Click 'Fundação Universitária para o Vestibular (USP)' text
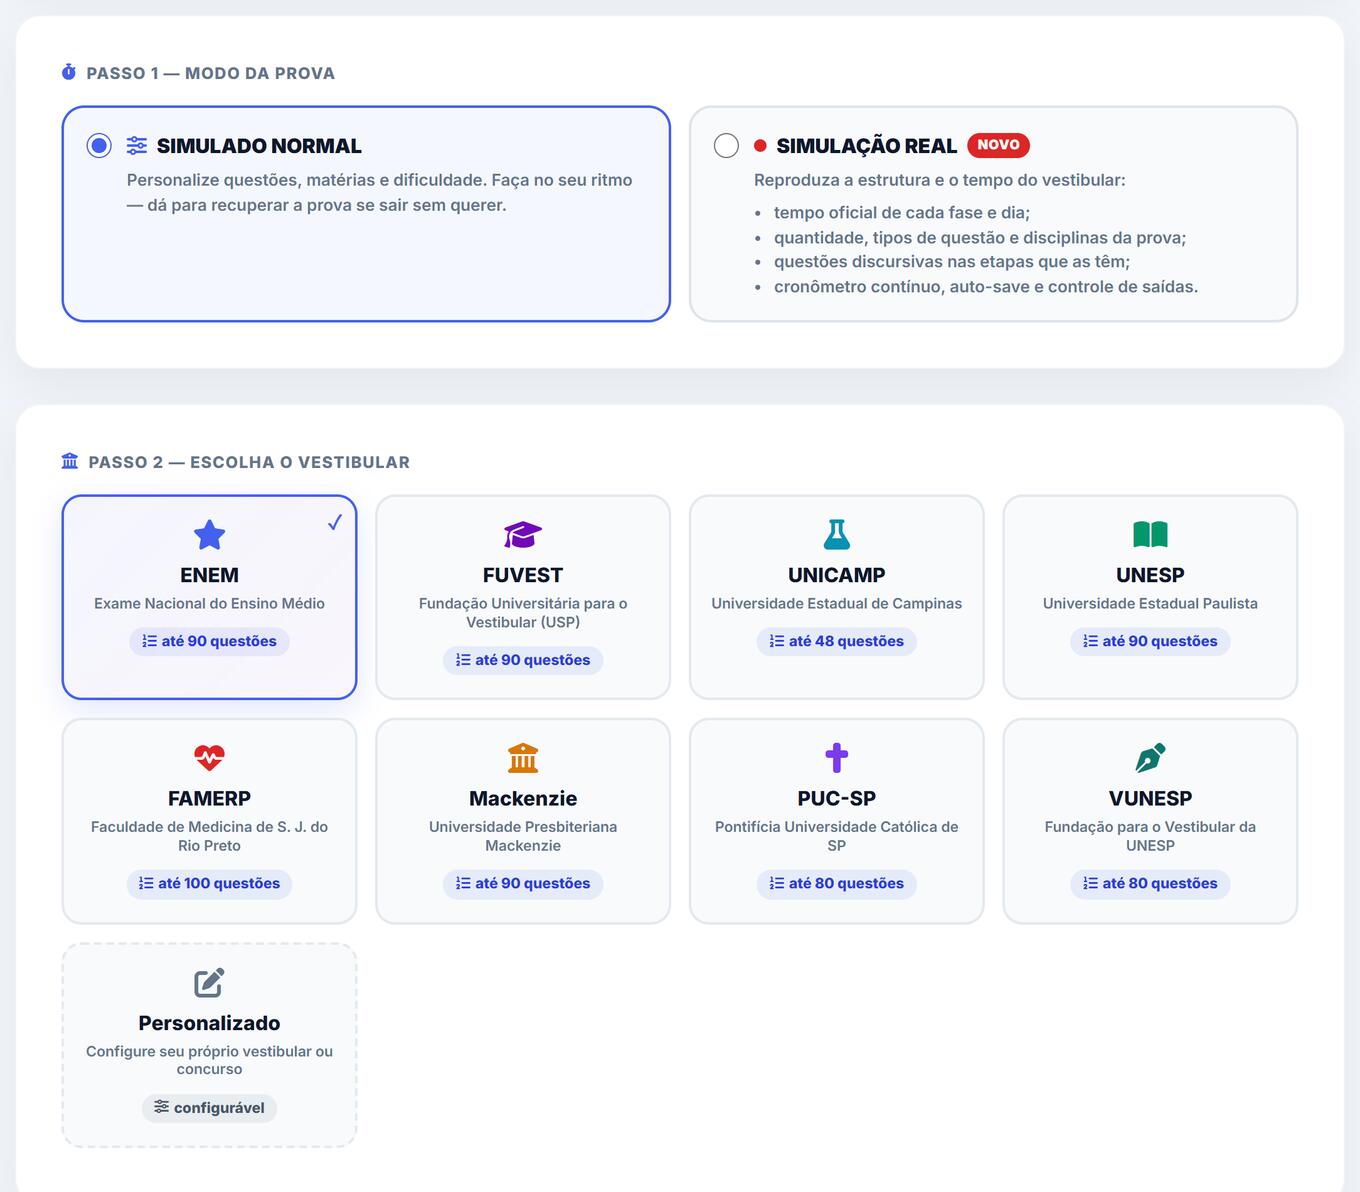The height and width of the screenshot is (1192, 1360). pyautogui.click(x=523, y=612)
